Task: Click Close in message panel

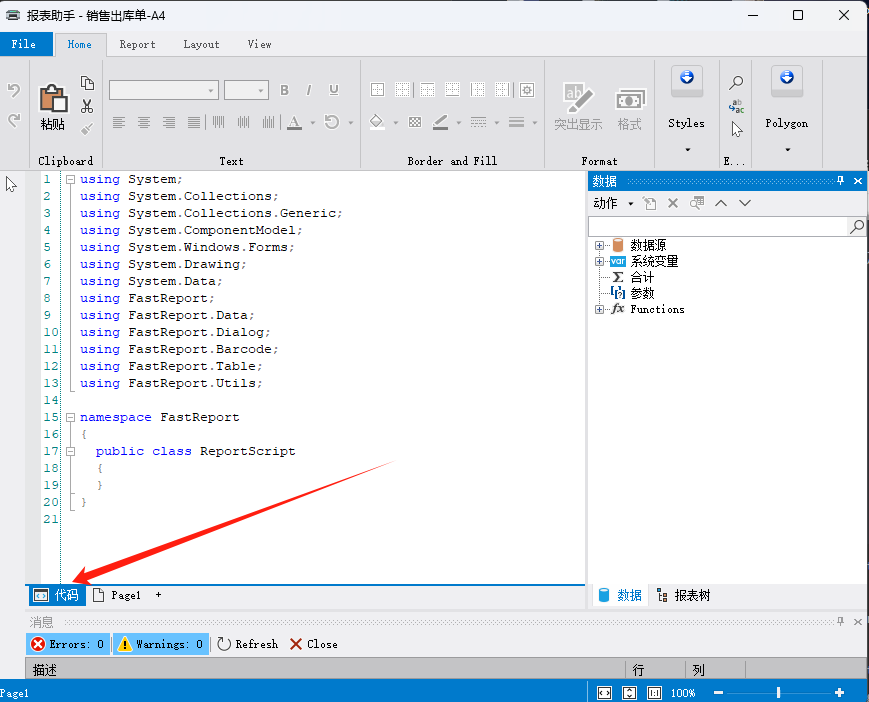Action: pos(314,644)
